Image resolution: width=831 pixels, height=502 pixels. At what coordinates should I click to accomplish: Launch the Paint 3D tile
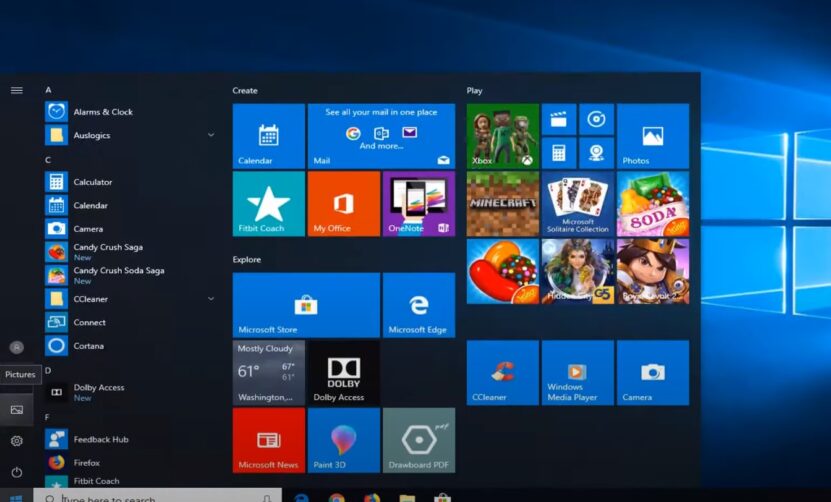click(344, 440)
